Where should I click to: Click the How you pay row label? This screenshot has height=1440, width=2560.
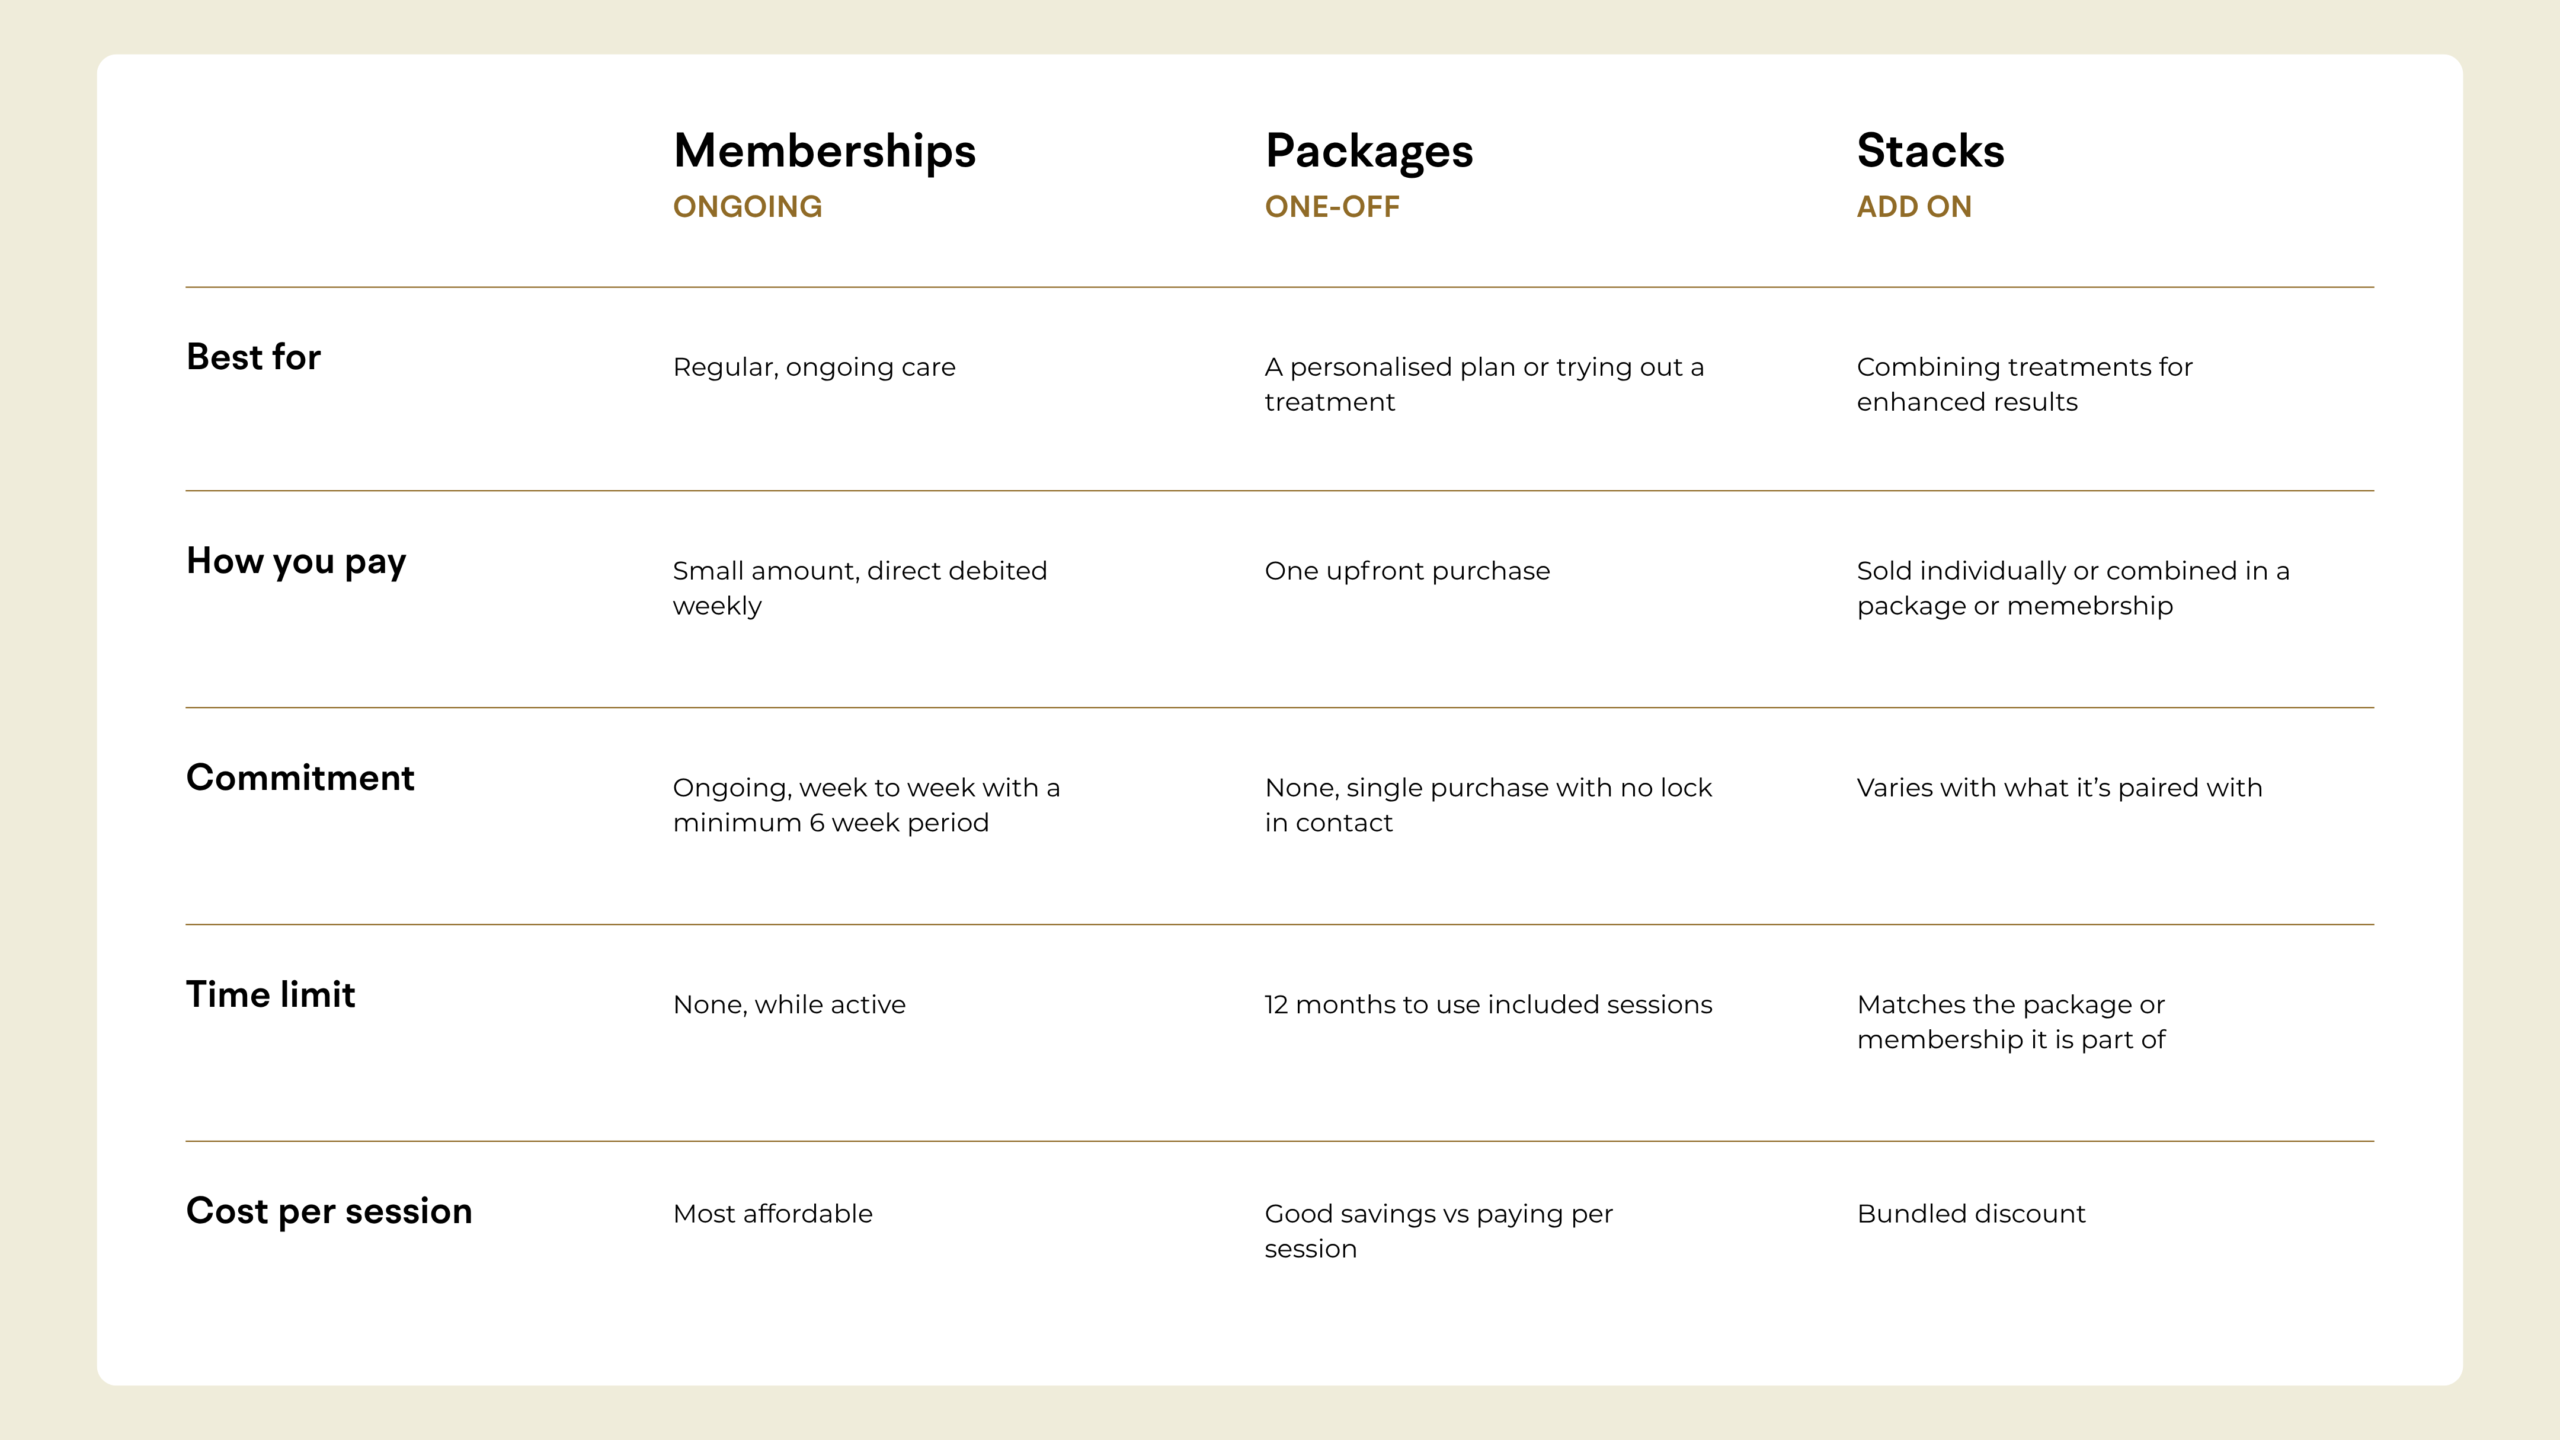pos(296,563)
